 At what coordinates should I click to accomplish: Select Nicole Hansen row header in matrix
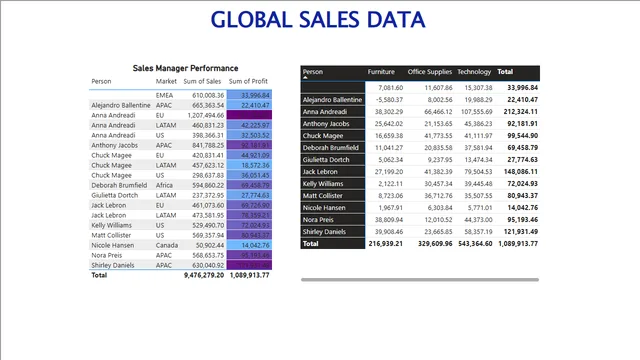pos(332,208)
